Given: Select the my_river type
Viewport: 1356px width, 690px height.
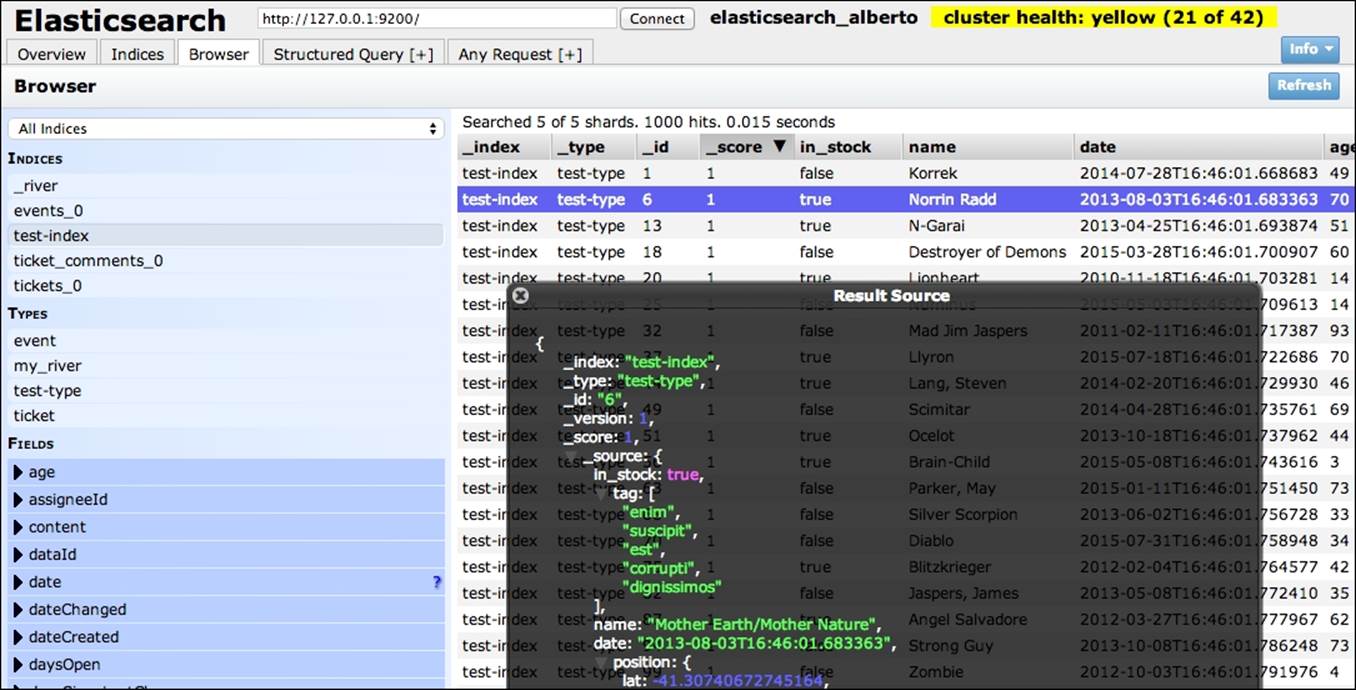Looking at the screenshot, I should point(48,366).
